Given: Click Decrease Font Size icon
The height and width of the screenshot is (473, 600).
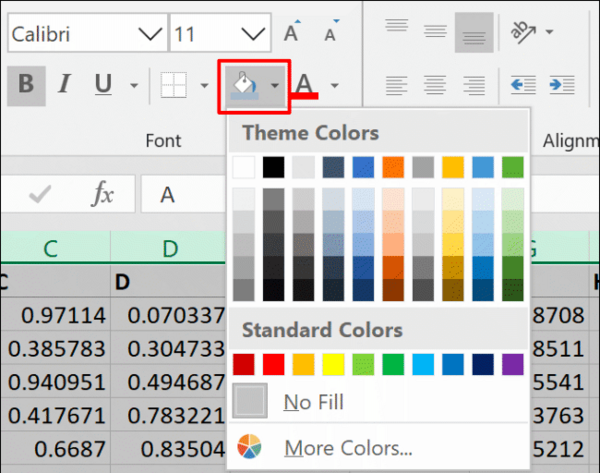Looking at the screenshot, I should pos(331,31).
